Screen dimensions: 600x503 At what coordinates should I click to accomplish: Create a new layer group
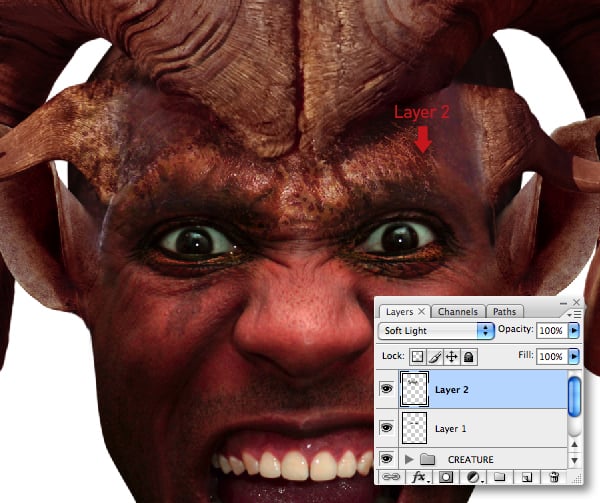(498, 476)
